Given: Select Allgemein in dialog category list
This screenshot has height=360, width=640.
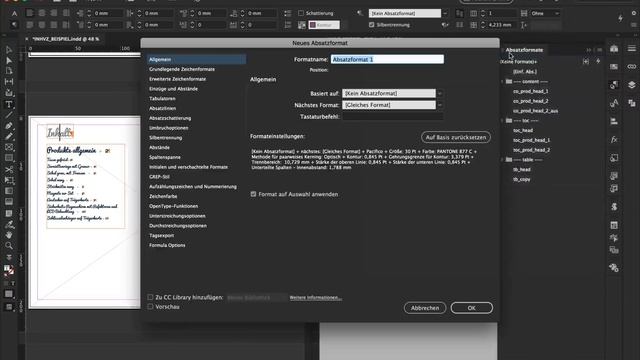Looking at the screenshot, I should (197, 60).
